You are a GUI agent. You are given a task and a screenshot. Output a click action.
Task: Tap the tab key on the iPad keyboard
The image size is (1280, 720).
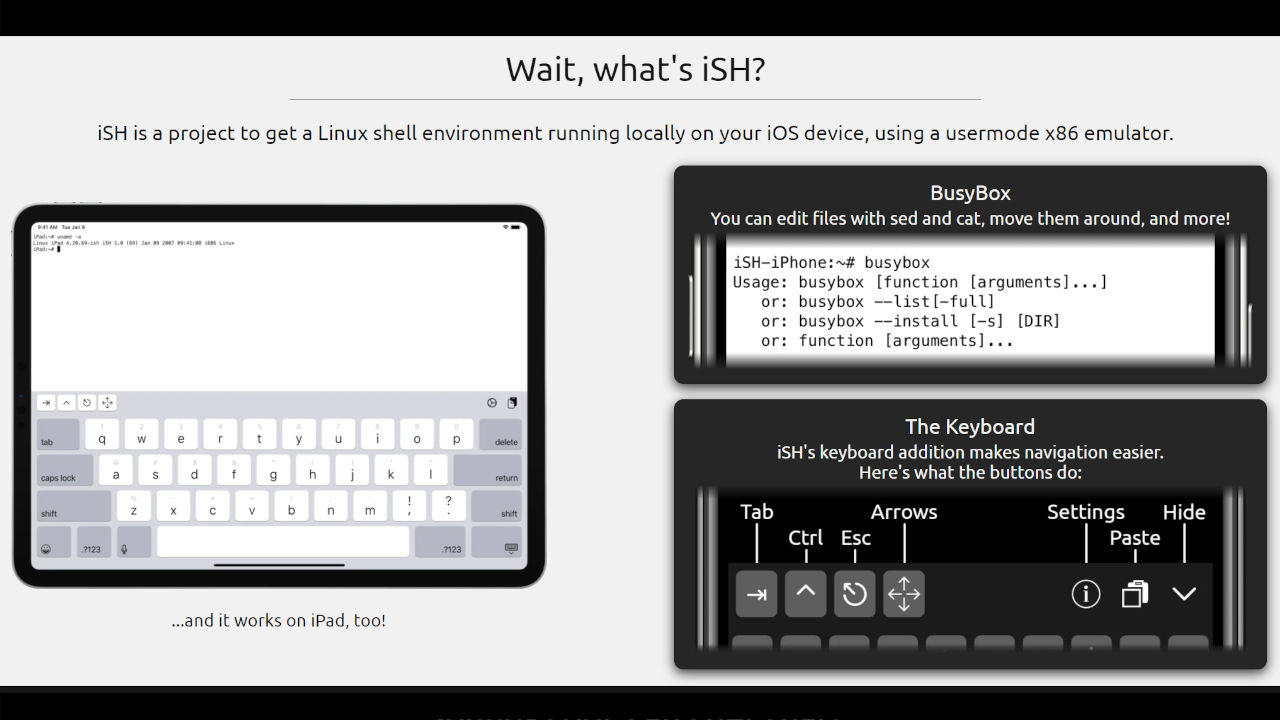(58, 434)
